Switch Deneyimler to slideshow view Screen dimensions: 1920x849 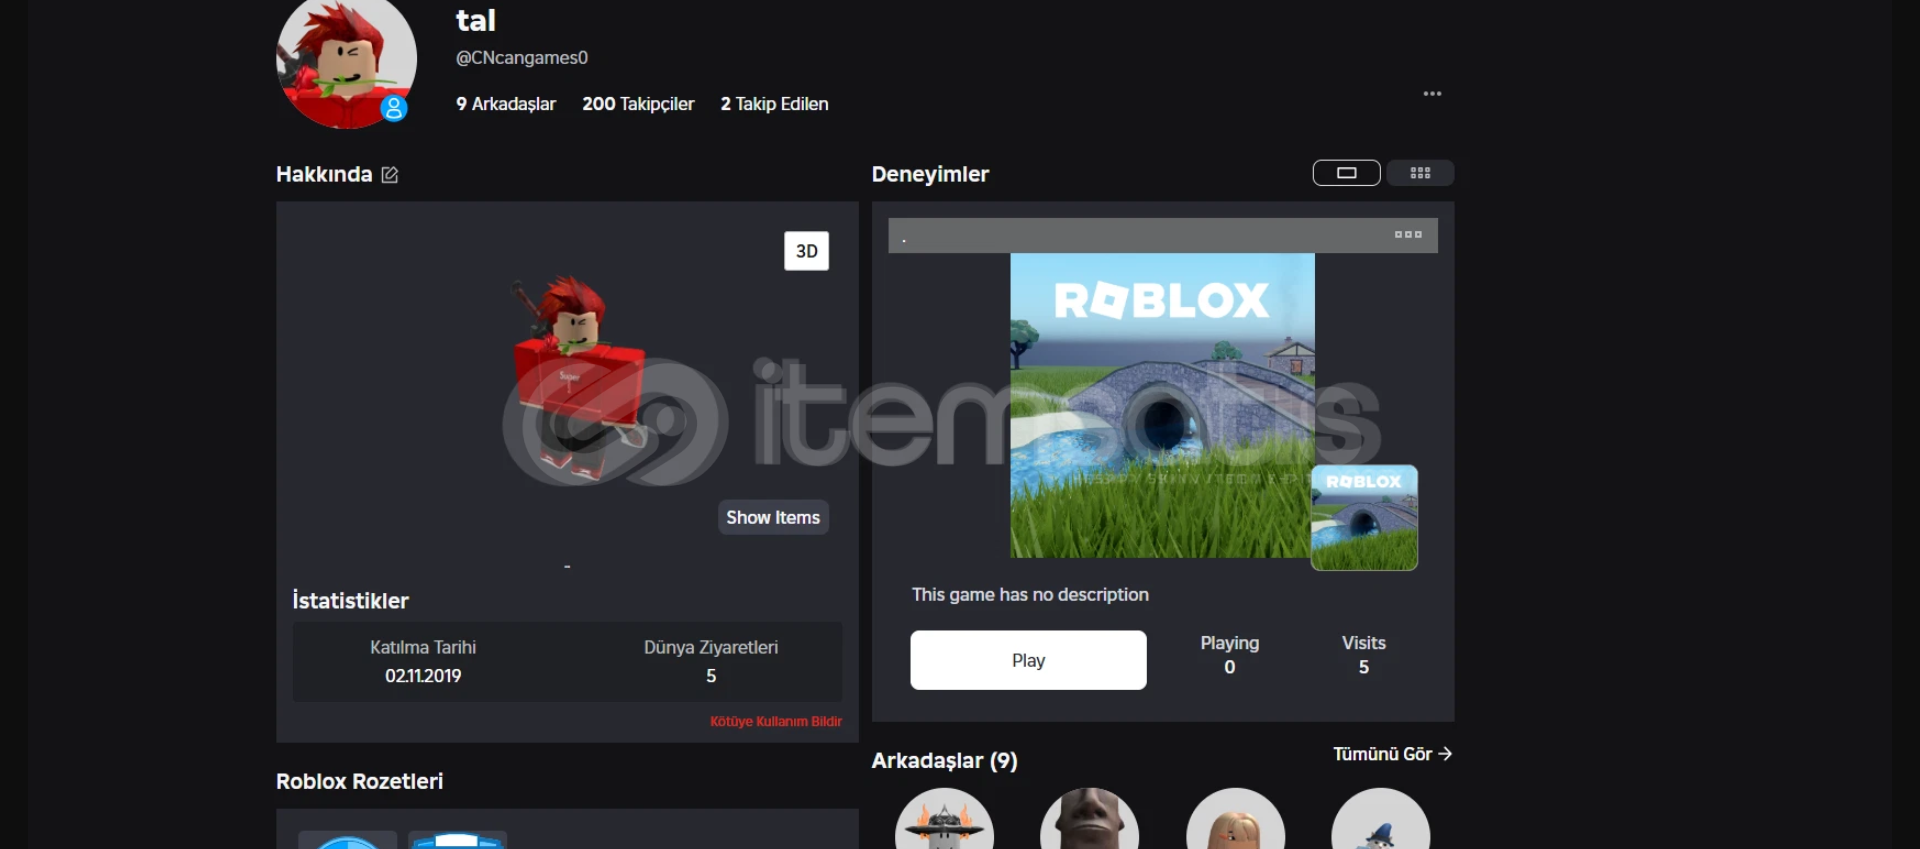coord(1346,173)
